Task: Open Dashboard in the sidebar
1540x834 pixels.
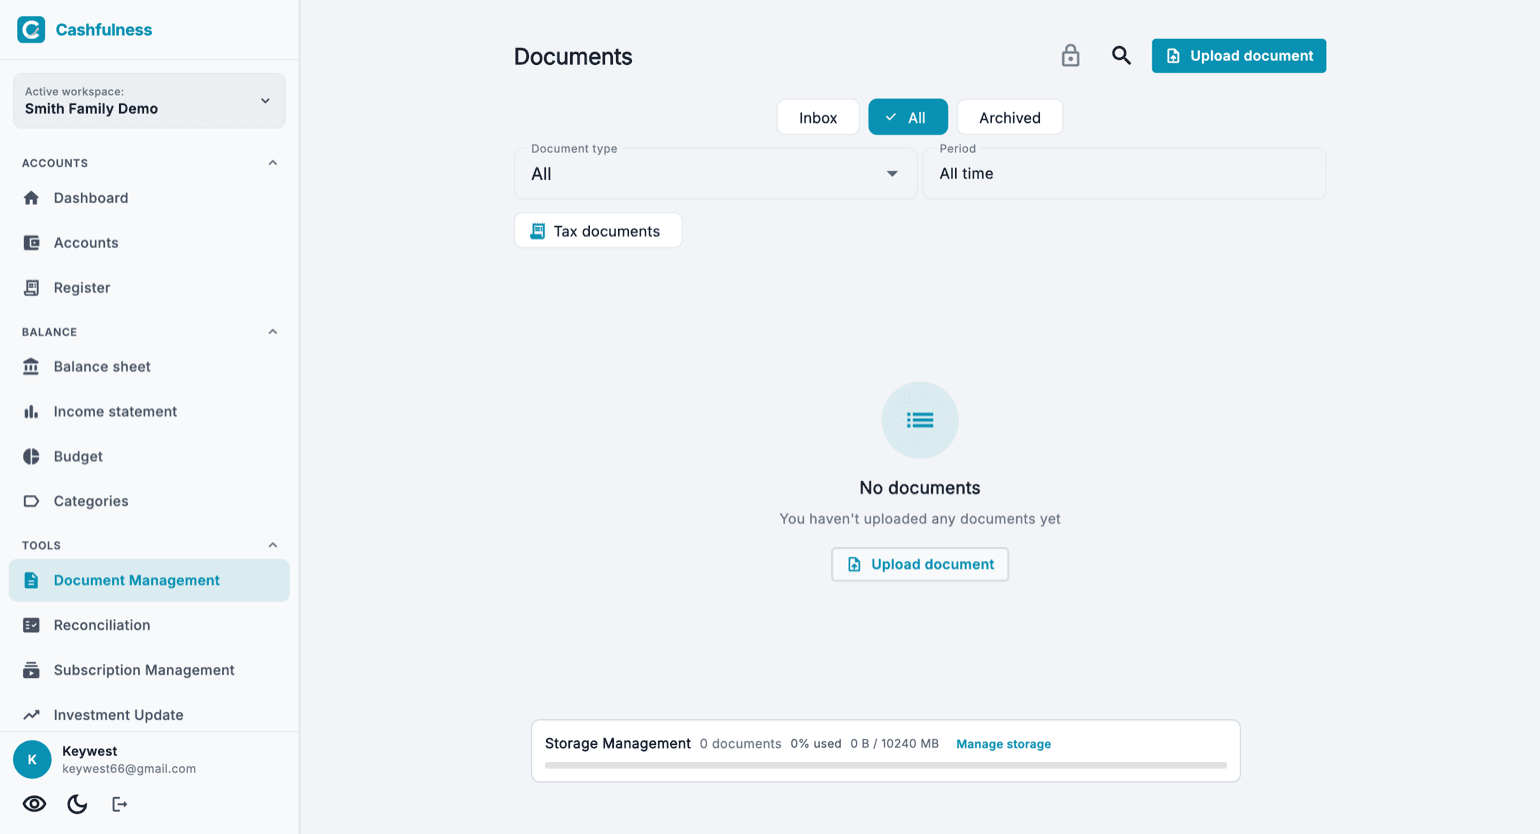Action: click(149, 198)
